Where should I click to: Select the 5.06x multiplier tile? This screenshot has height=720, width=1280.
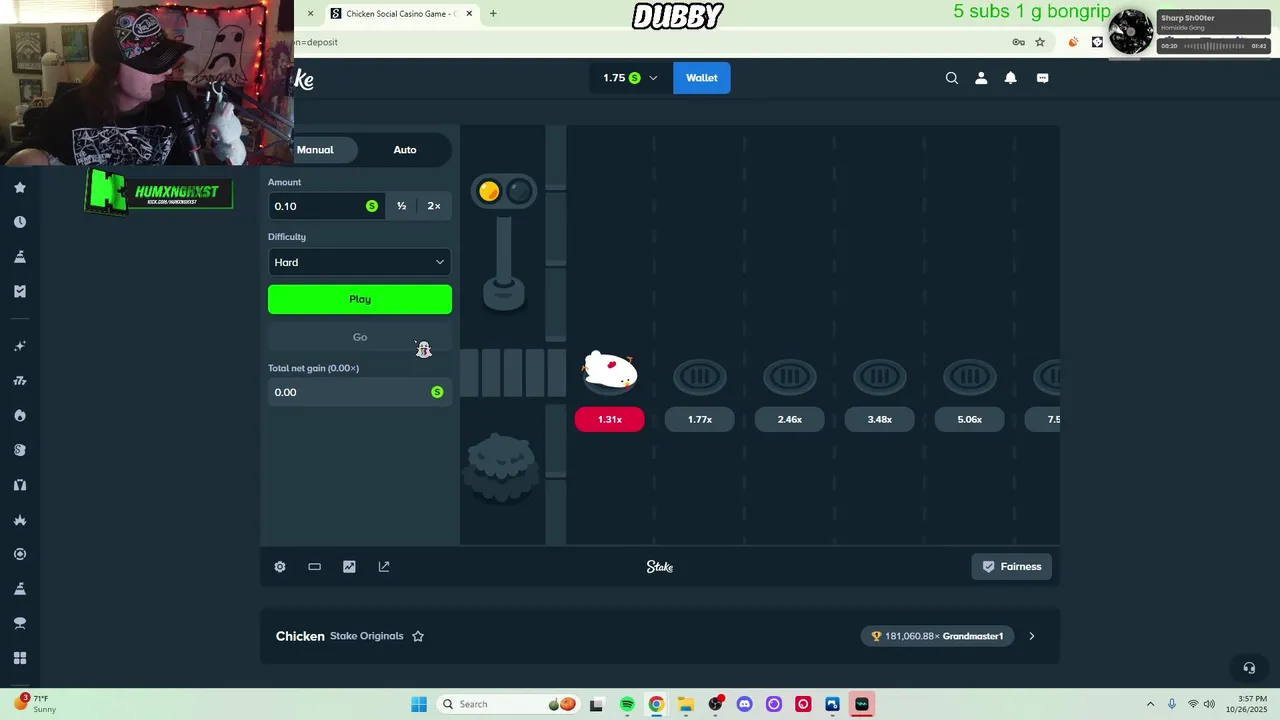point(970,420)
